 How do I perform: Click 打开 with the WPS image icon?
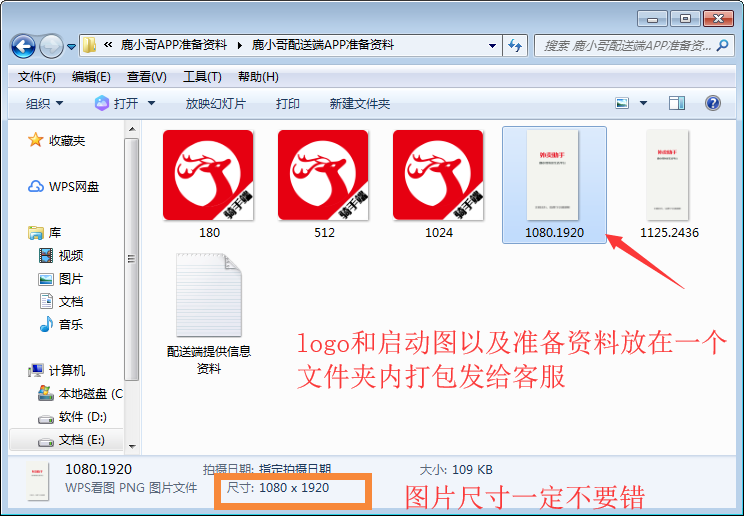[x=117, y=103]
